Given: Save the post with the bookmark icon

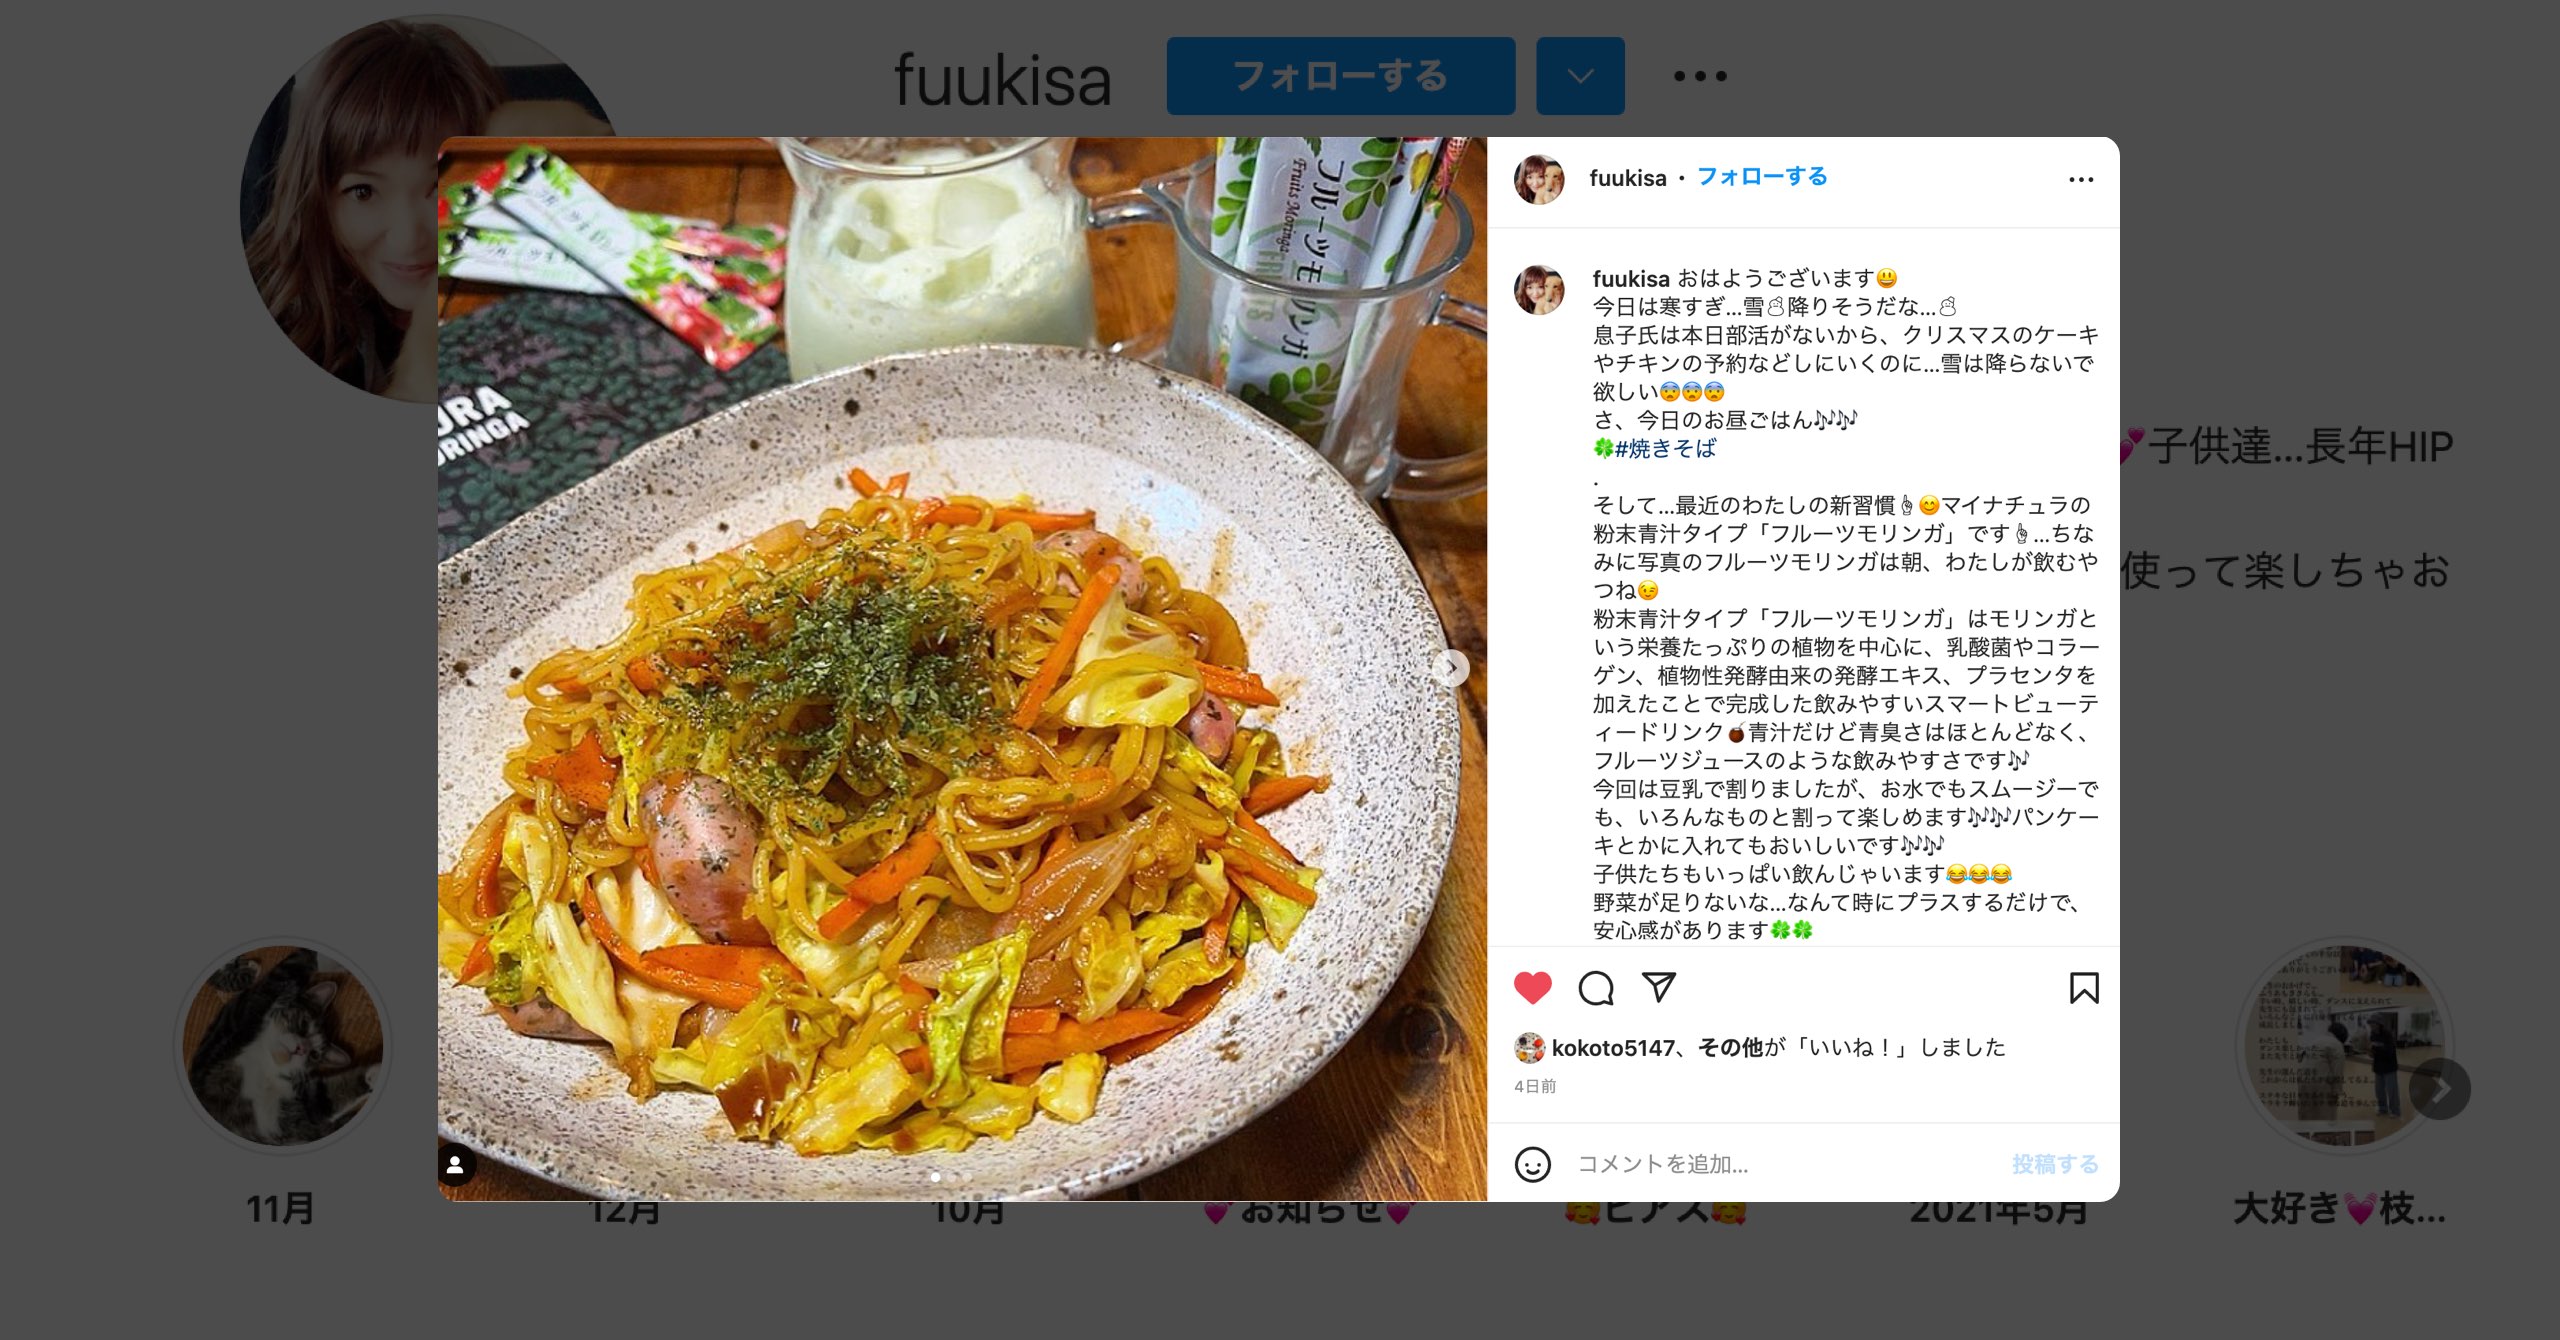Looking at the screenshot, I should [x=2084, y=988].
